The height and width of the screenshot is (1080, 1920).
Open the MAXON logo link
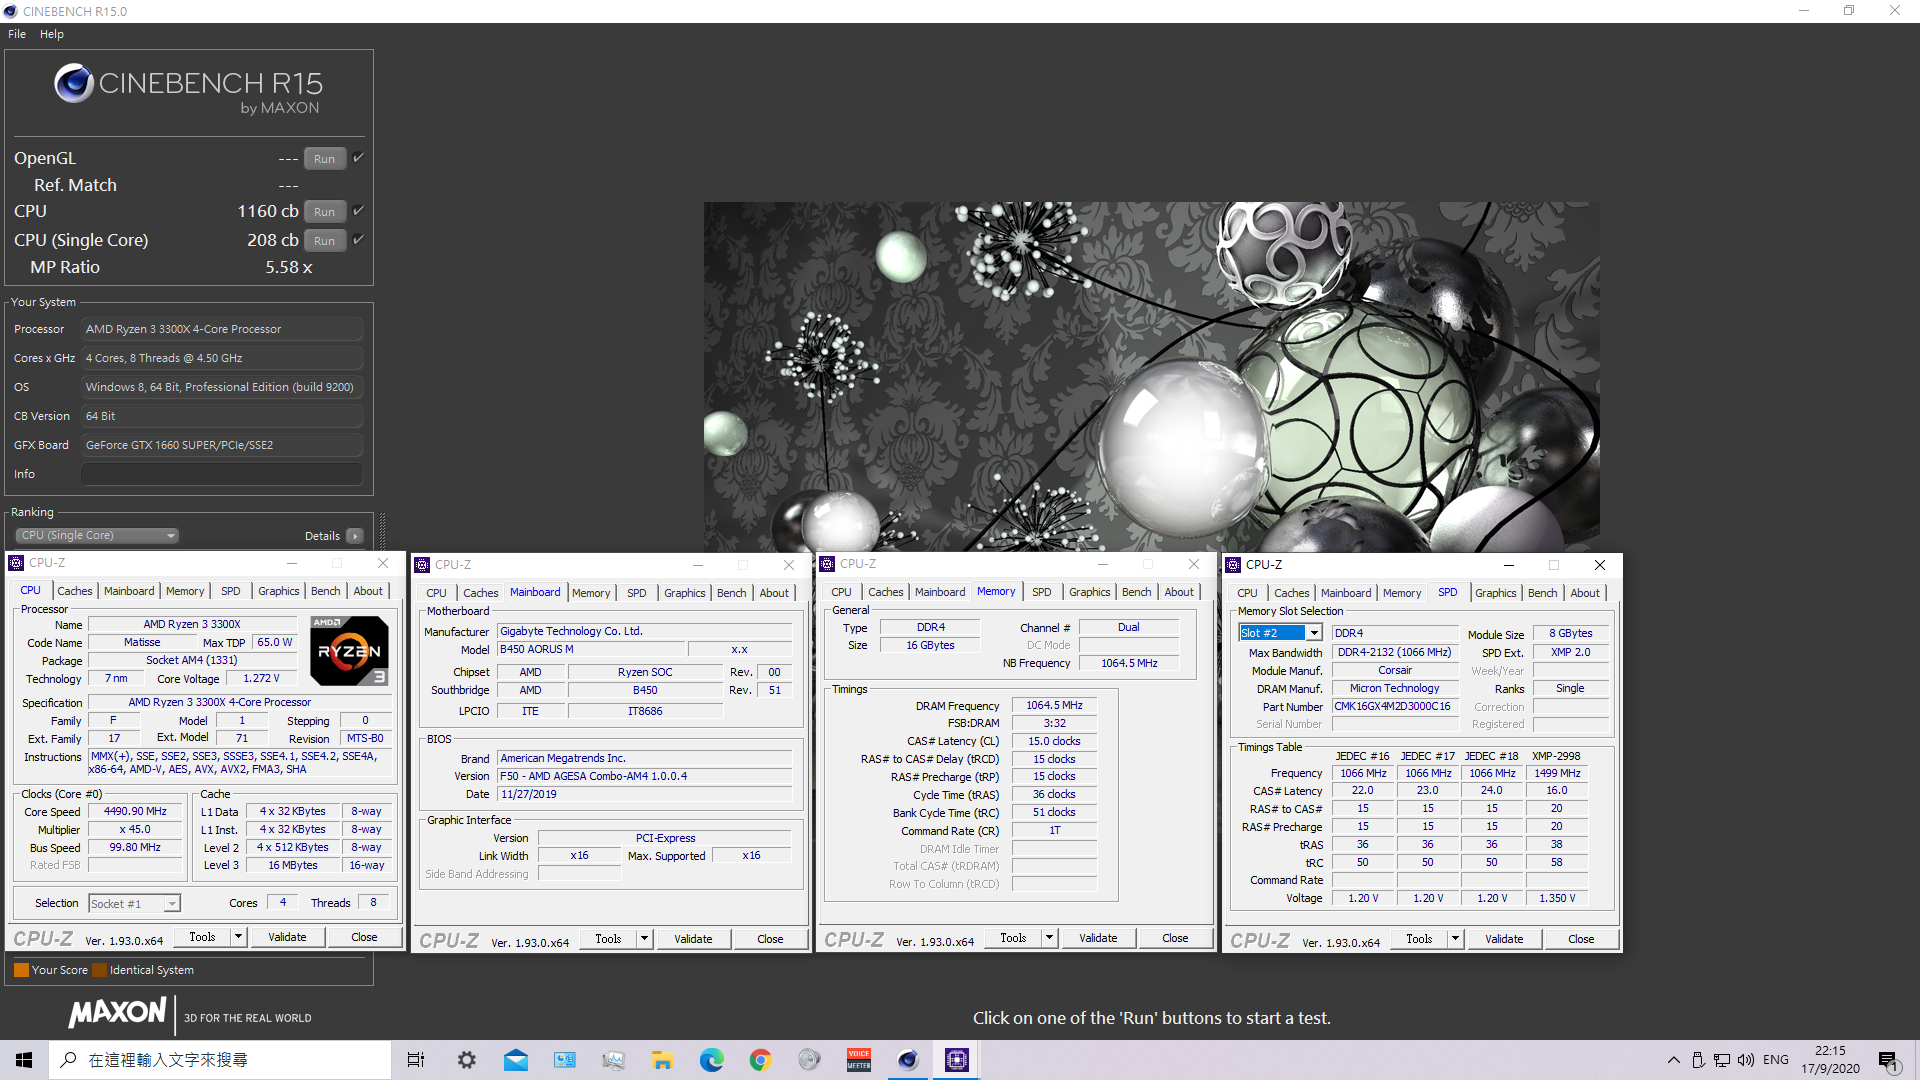[117, 1013]
